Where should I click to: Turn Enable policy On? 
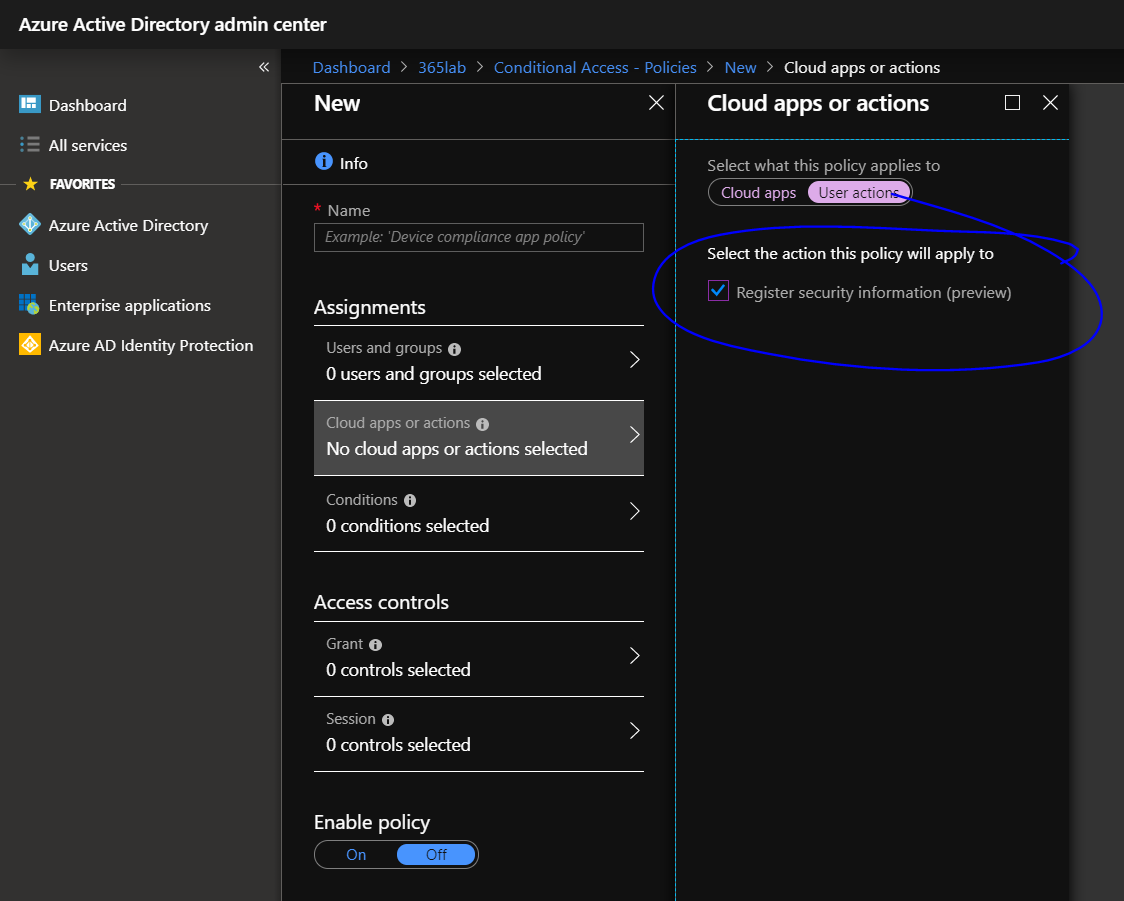356,854
